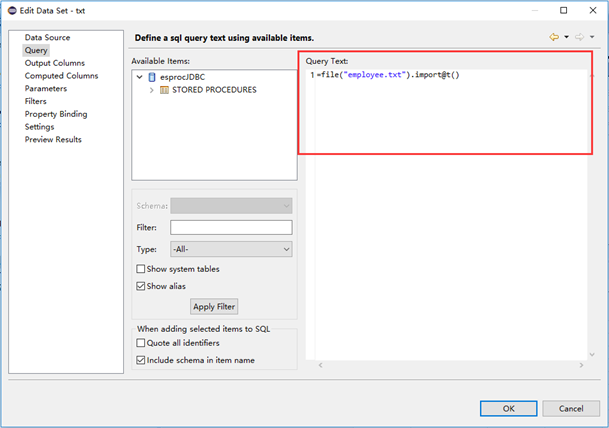Select Output Columns in left list
Image resolution: width=609 pixels, height=428 pixels.
(54, 63)
